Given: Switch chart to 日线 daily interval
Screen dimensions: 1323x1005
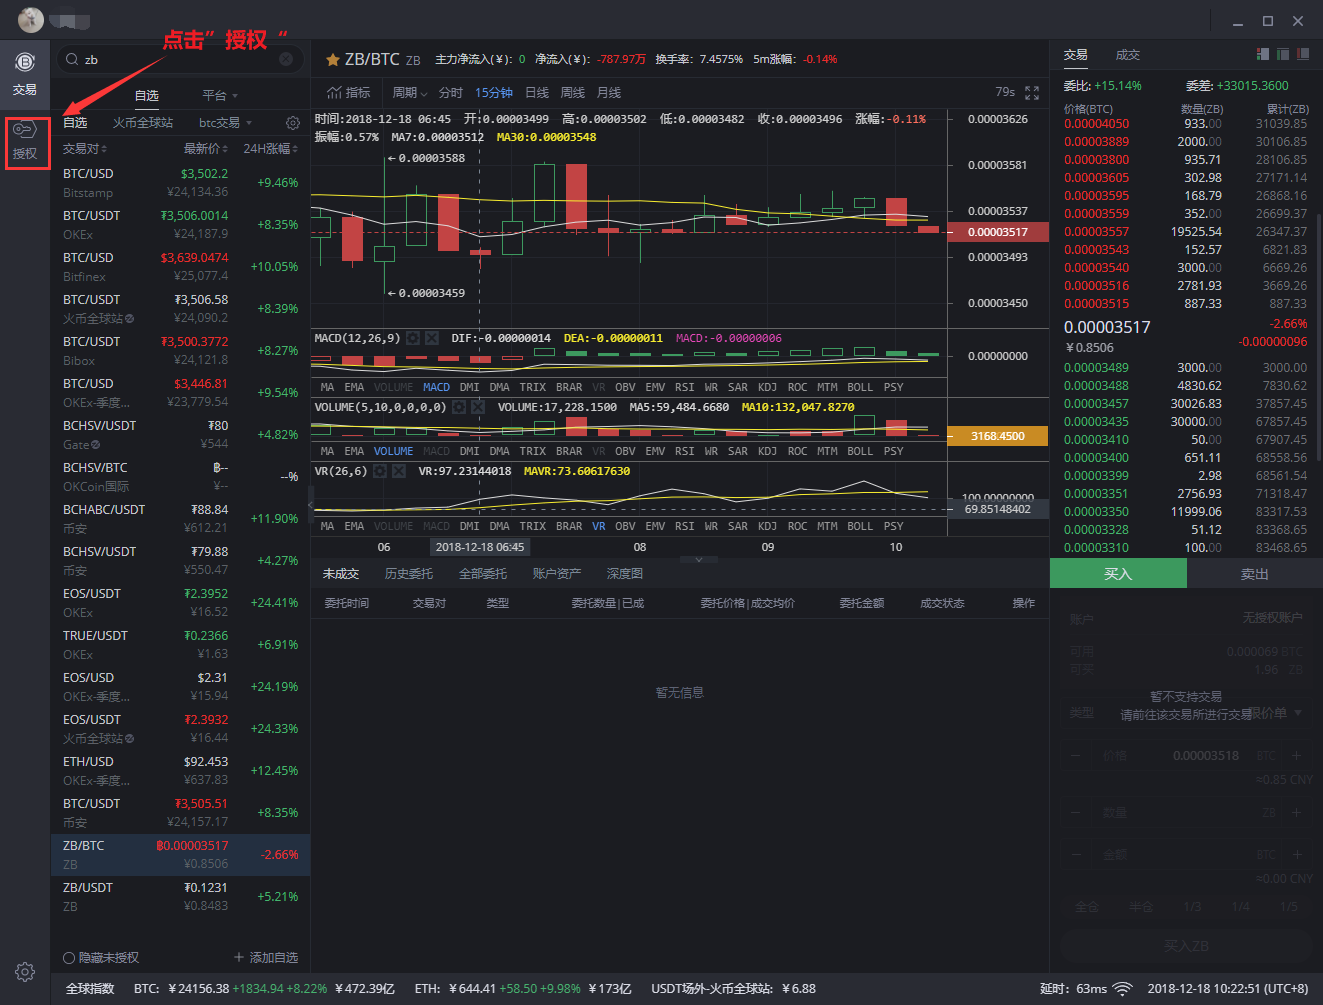Looking at the screenshot, I should pos(537,93).
